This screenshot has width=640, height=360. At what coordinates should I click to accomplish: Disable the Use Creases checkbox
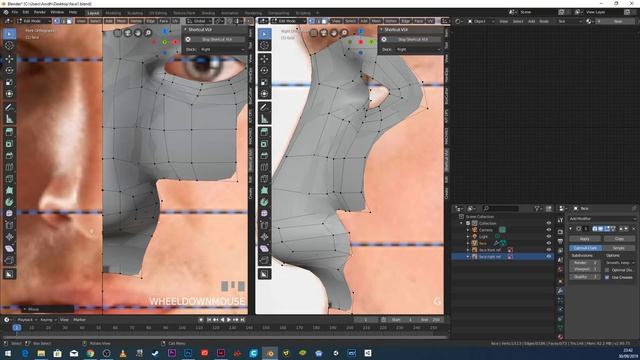coord(607,277)
